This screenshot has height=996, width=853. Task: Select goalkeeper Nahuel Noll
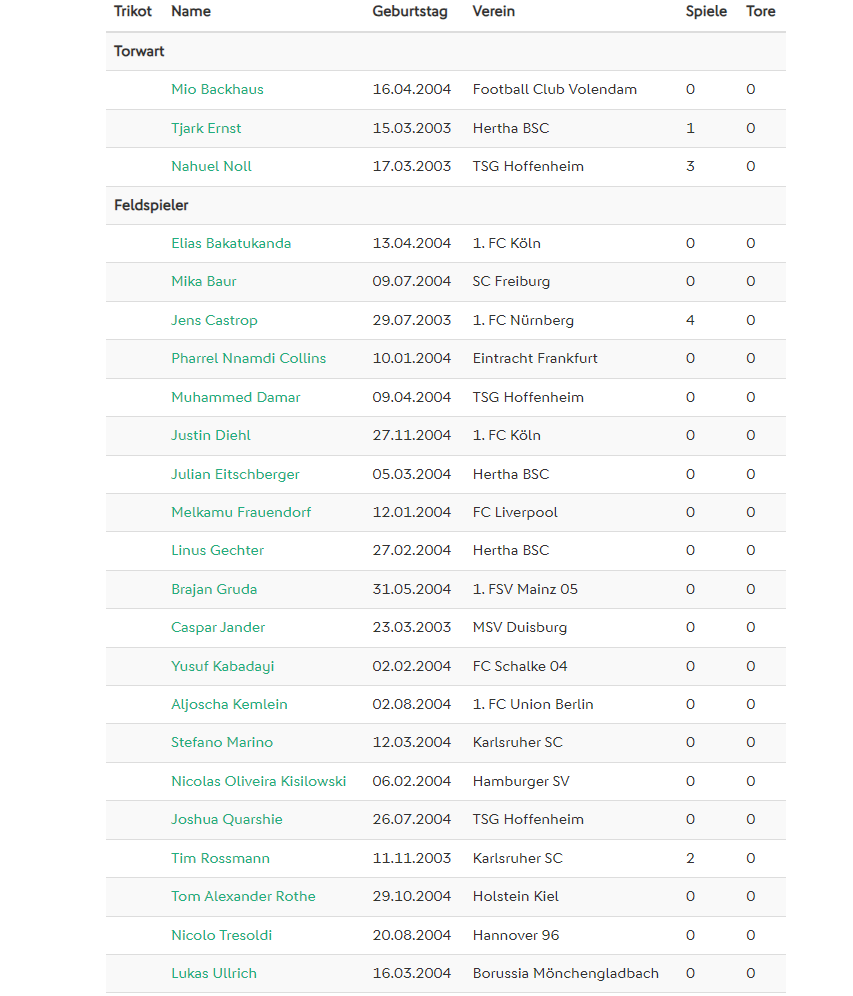212,166
